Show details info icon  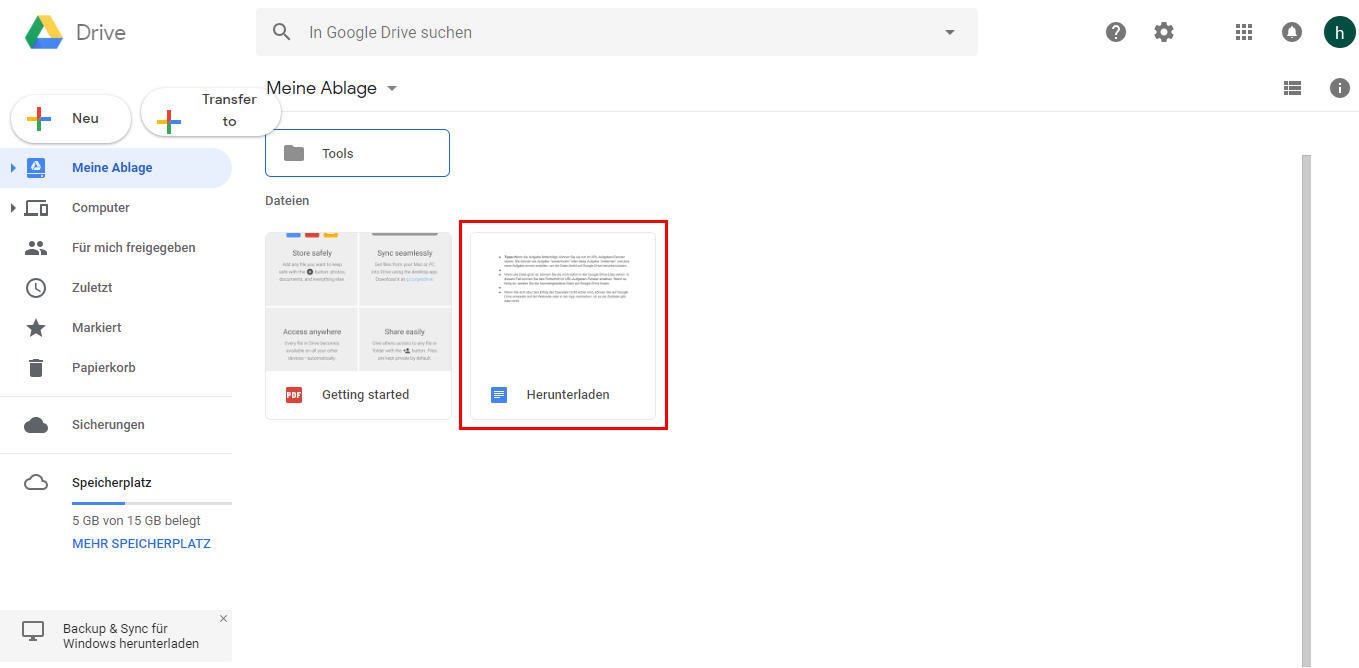[x=1340, y=88]
